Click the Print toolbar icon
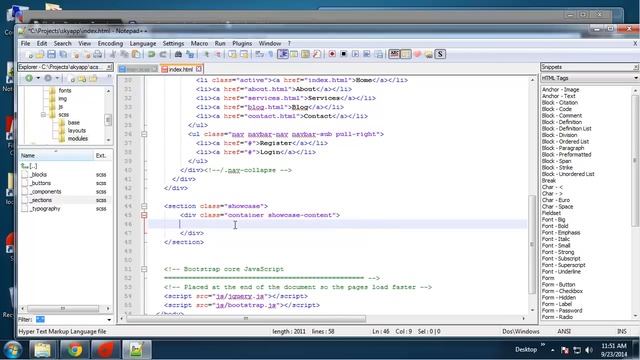This screenshot has height=360, width=640. click(x=98, y=54)
